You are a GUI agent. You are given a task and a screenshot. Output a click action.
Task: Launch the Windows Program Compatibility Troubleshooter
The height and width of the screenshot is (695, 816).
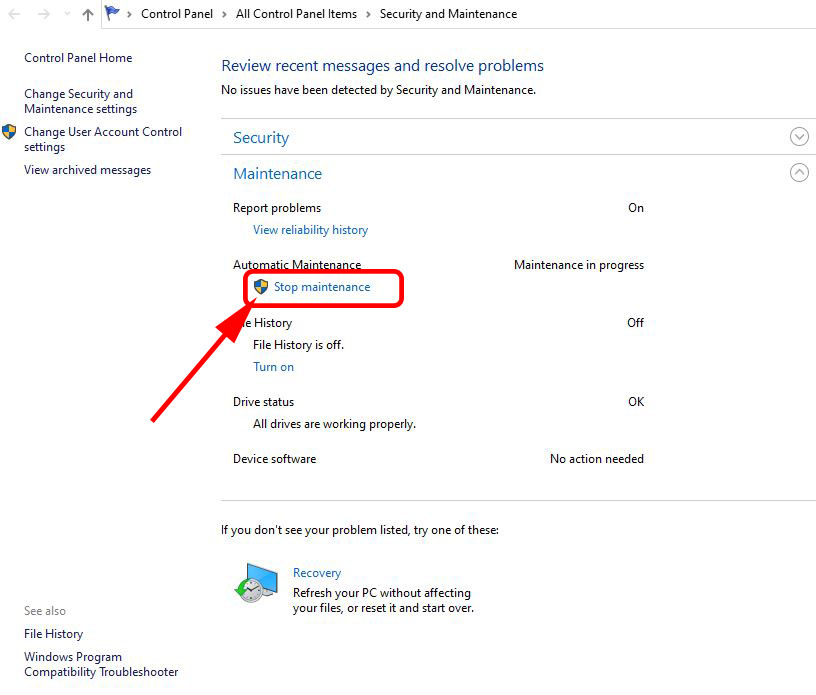pos(100,663)
